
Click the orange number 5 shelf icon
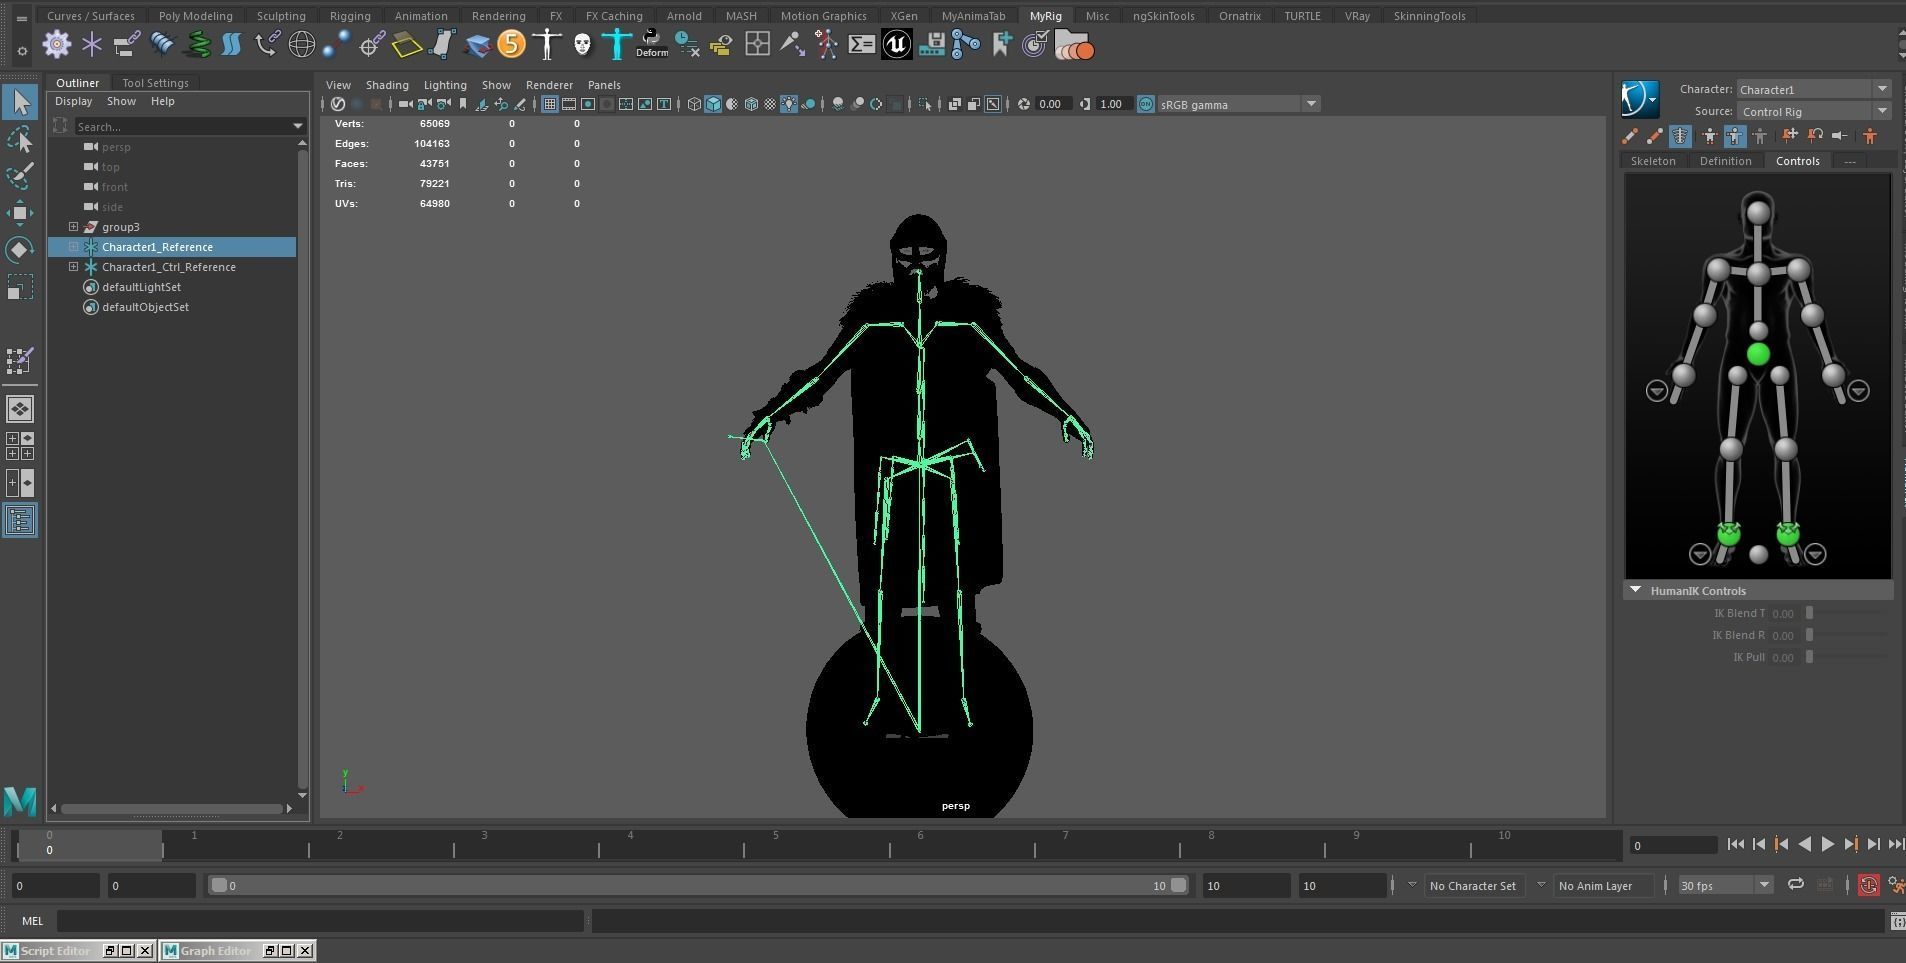click(511, 45)
